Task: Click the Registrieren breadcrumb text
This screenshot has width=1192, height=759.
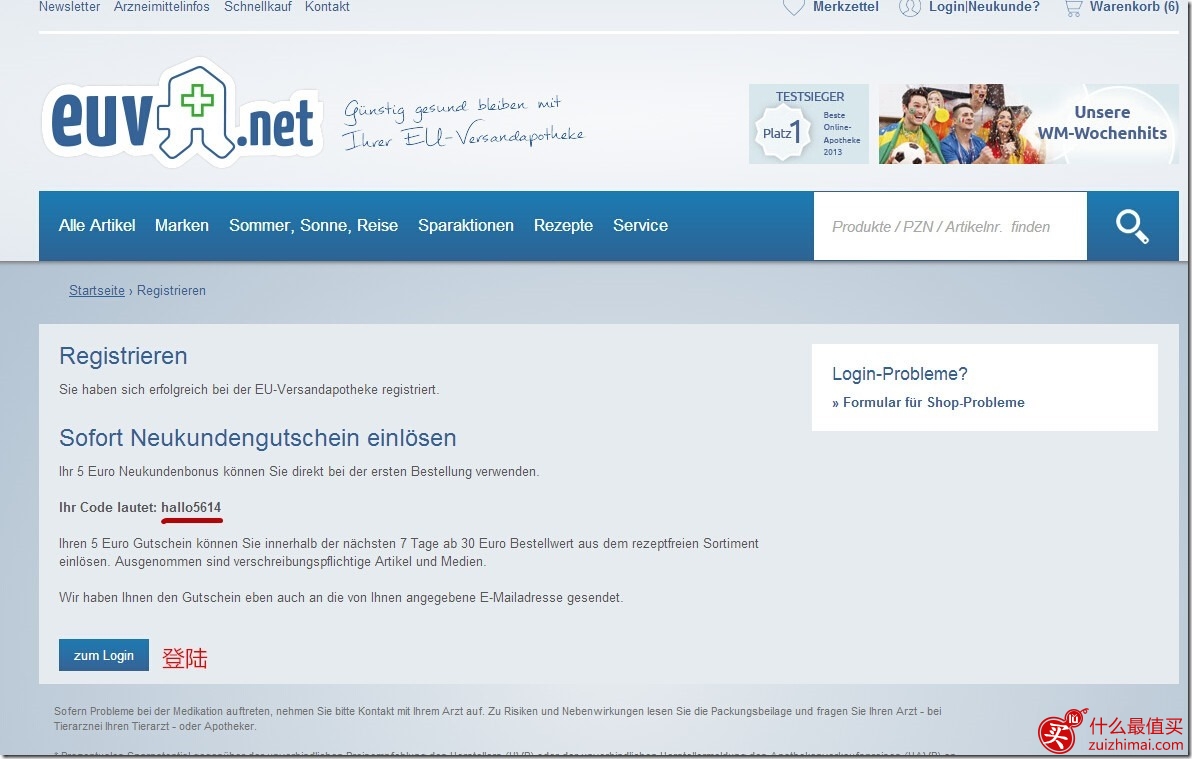Action: (171, 291)
